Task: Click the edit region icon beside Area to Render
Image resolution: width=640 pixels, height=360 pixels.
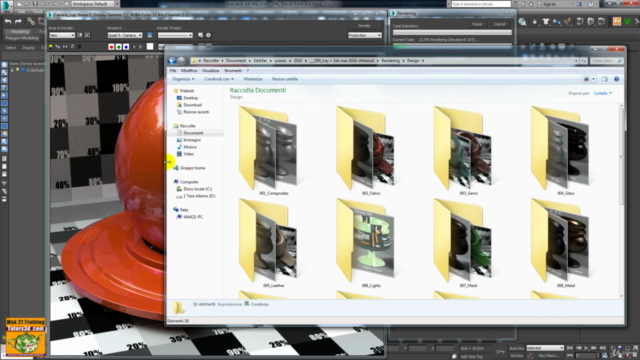Action: [x=80, y=35]
